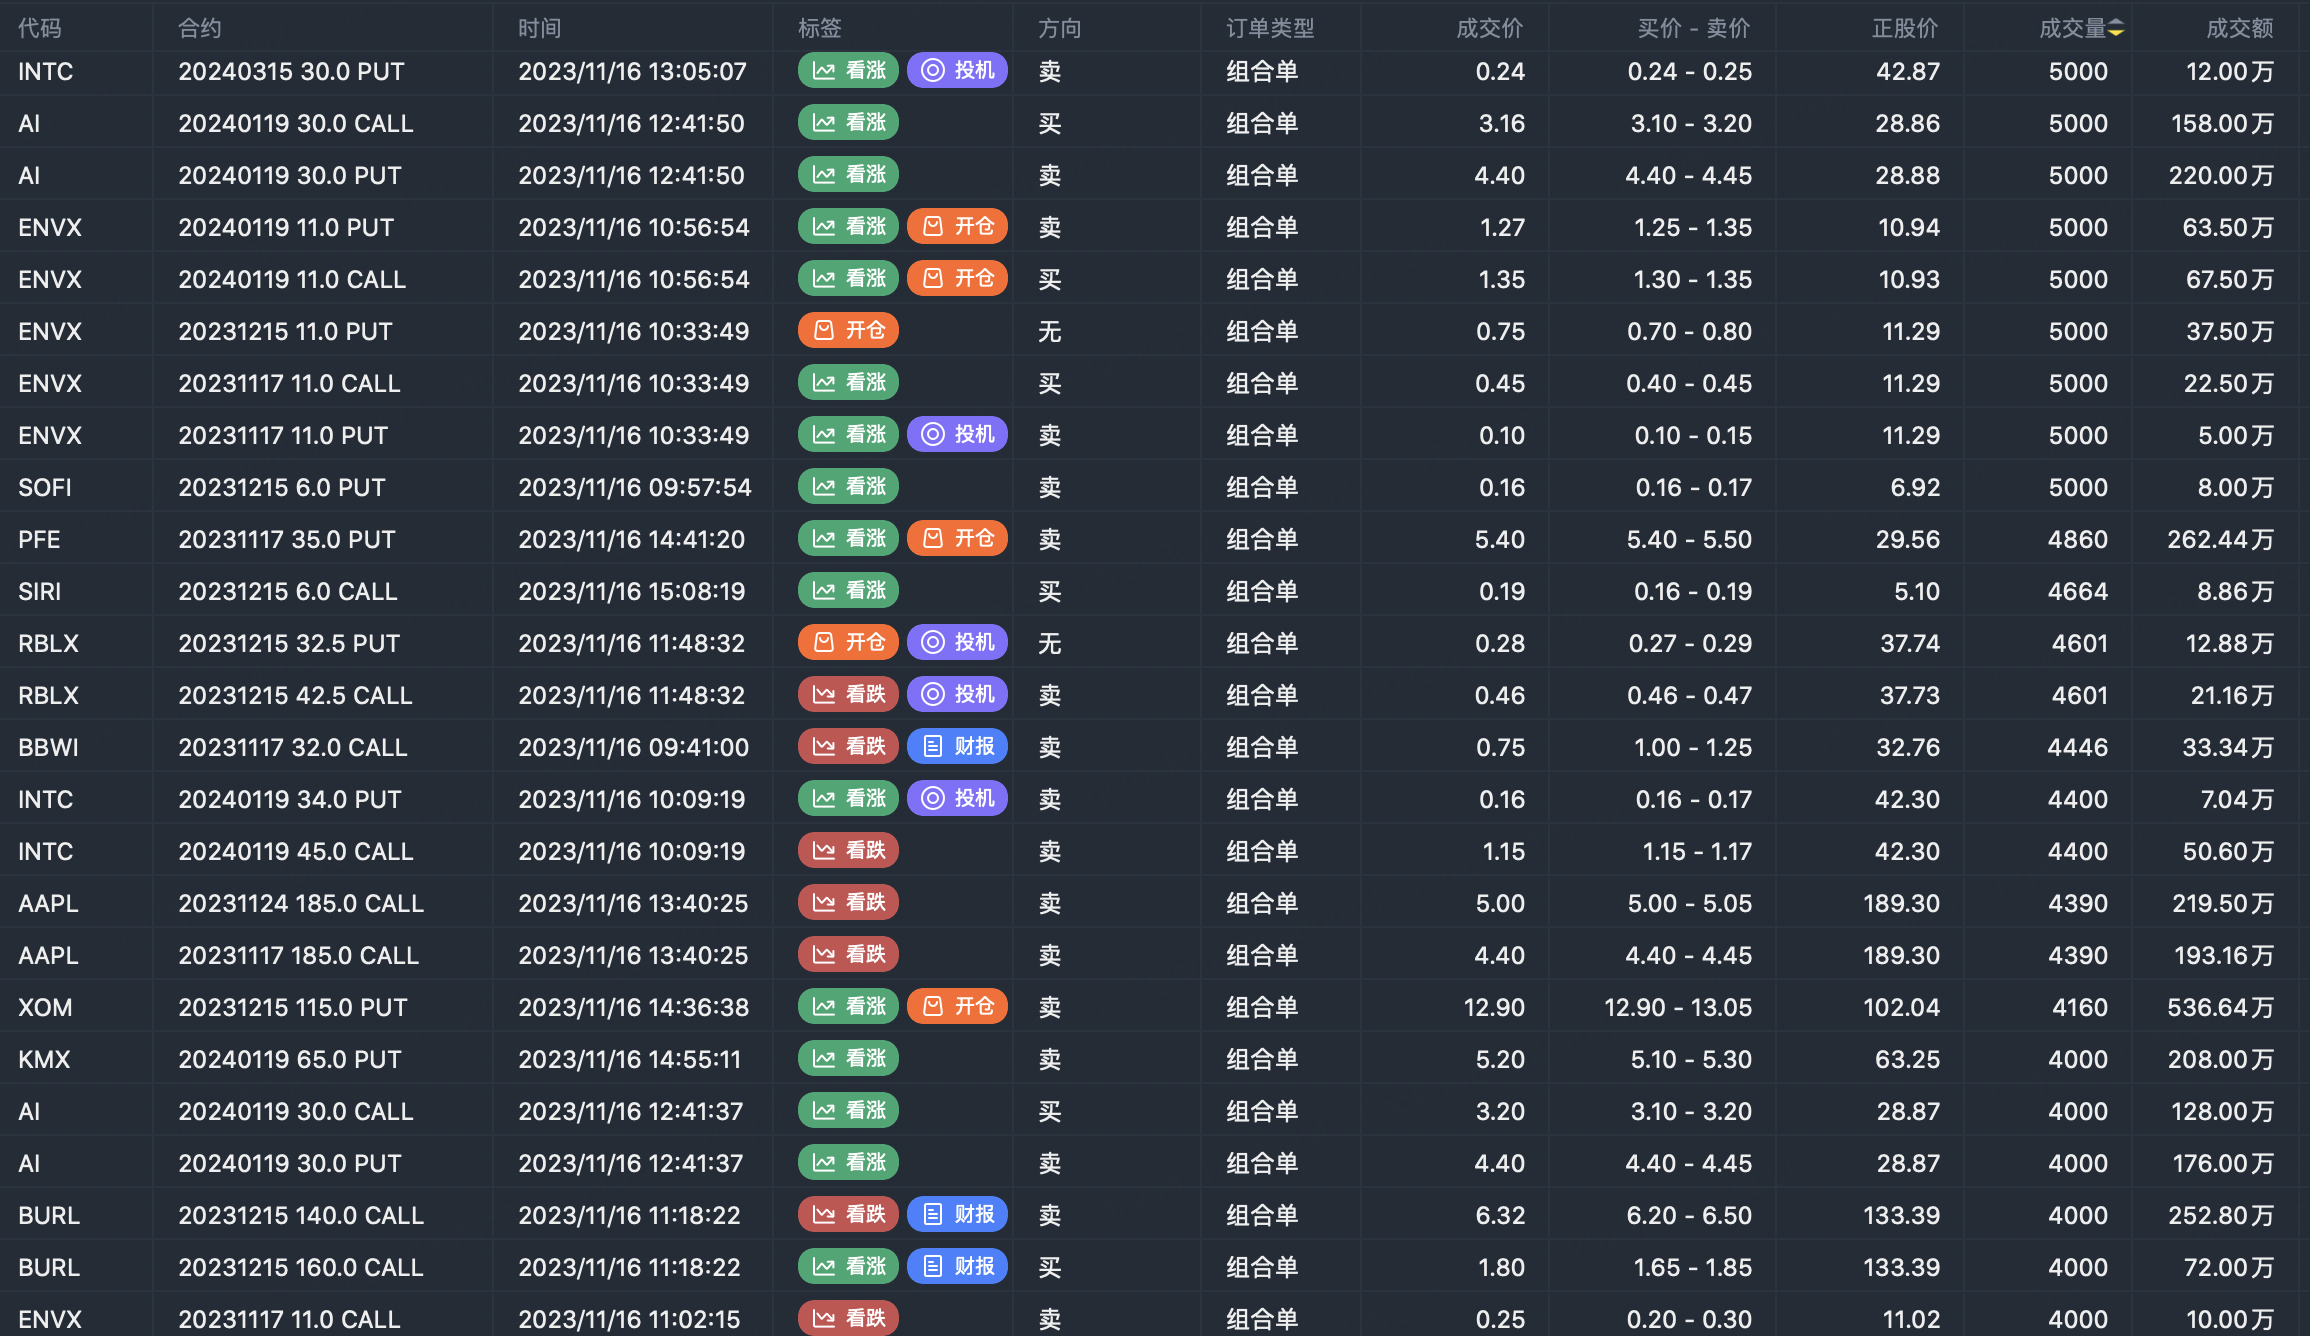Click the 成交价 column header
The image size is (2310, 1336).
click(x=1490, y=28)
